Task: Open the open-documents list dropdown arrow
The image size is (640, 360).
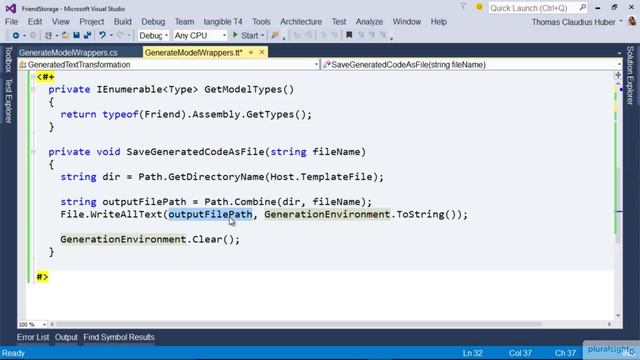Action: [619, 53]
